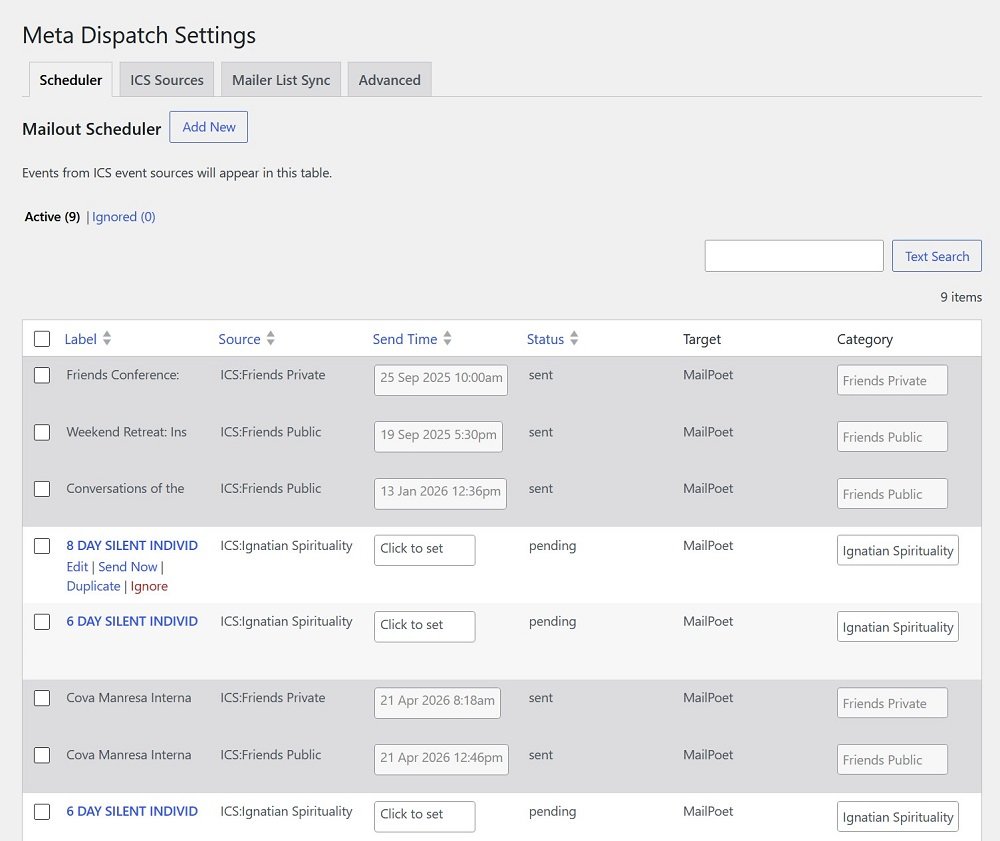Click send time field 19 Sep 2025 5:30pm

[x=438, y=437]
